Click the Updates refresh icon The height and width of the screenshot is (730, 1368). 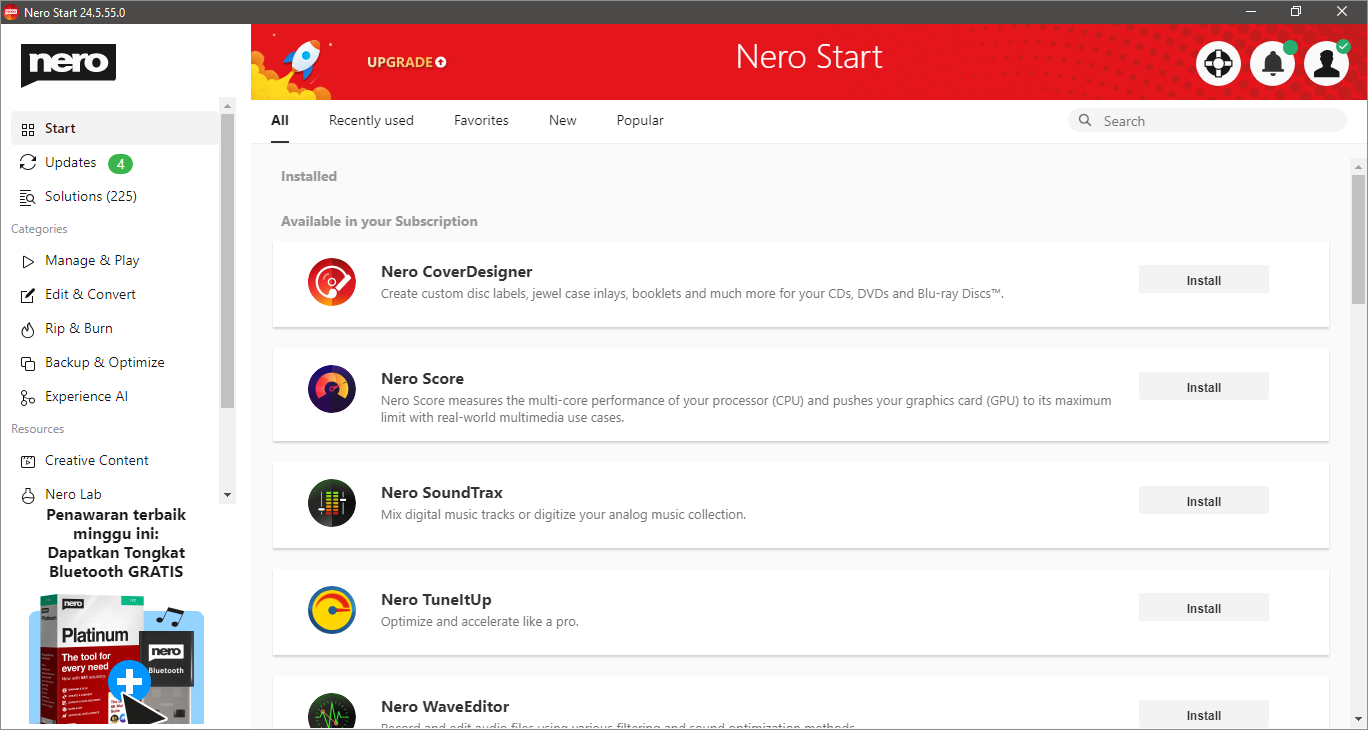(28, 163)
